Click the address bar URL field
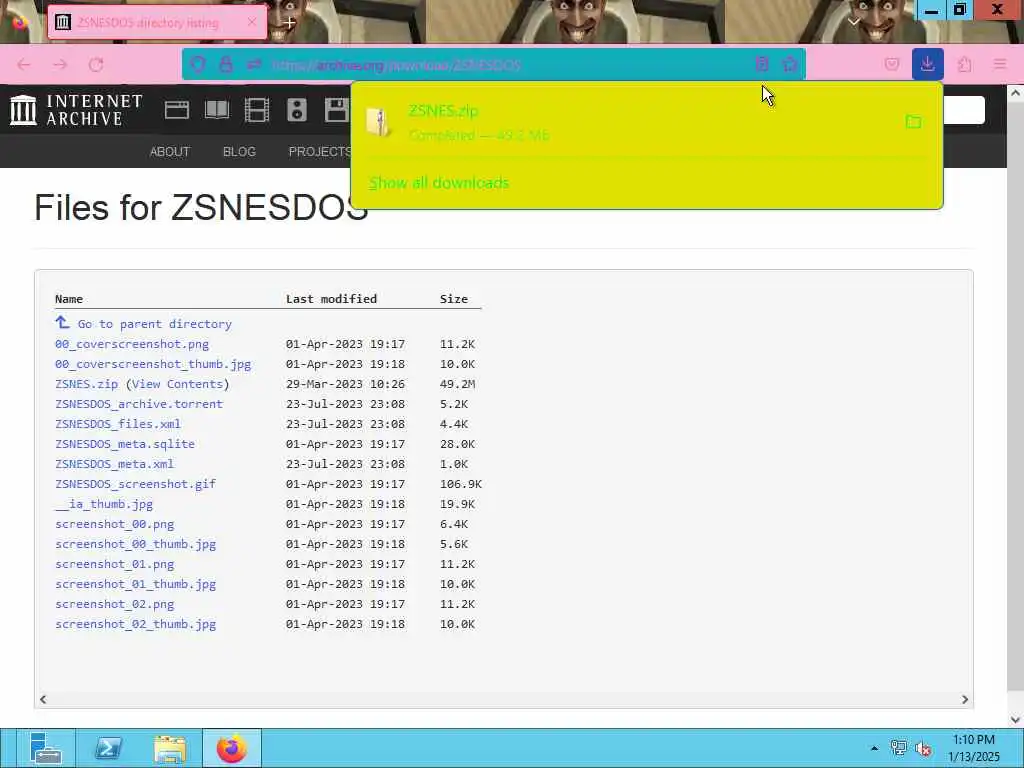The height and width of the screenshot is (768, 1024). tap(493, 65)
